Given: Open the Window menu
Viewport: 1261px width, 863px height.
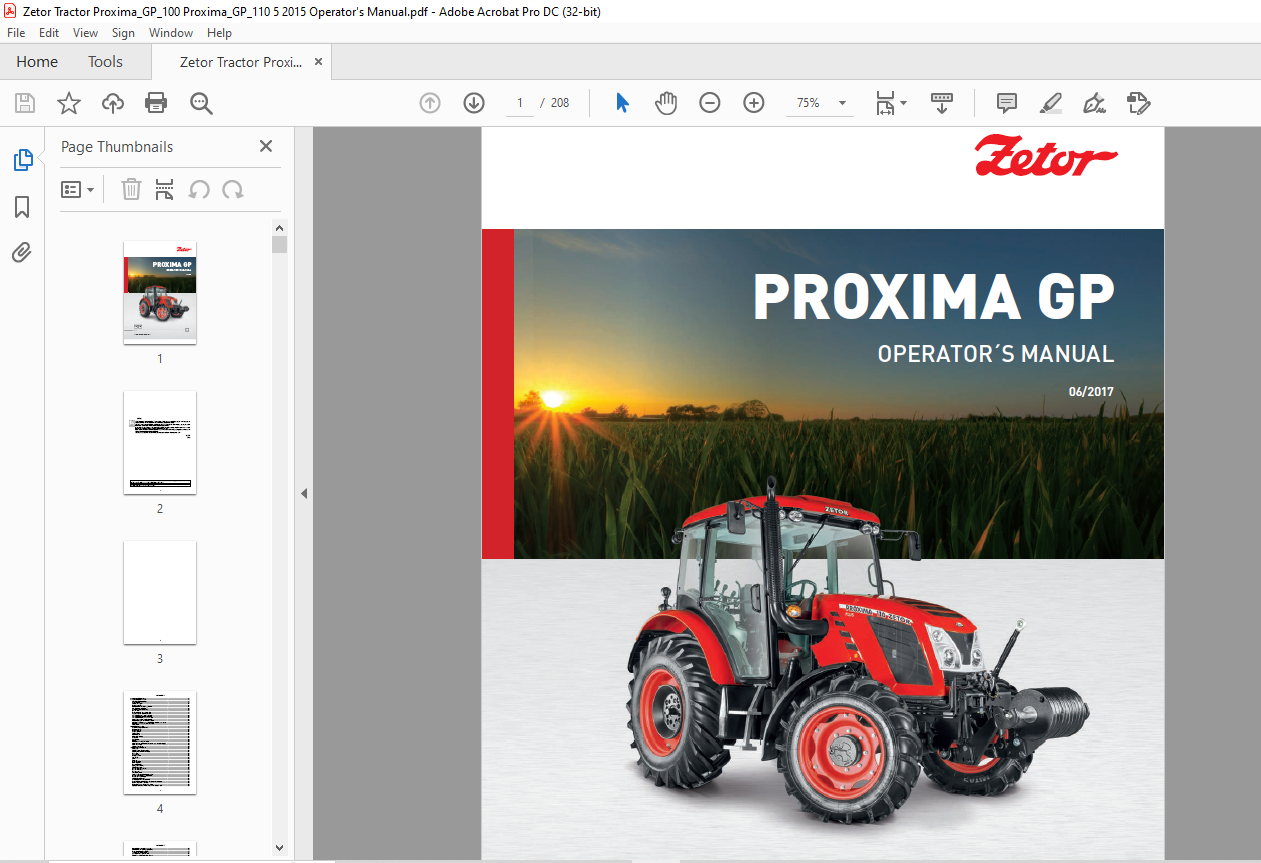Looking at the screenshot, I should [171, 33].
